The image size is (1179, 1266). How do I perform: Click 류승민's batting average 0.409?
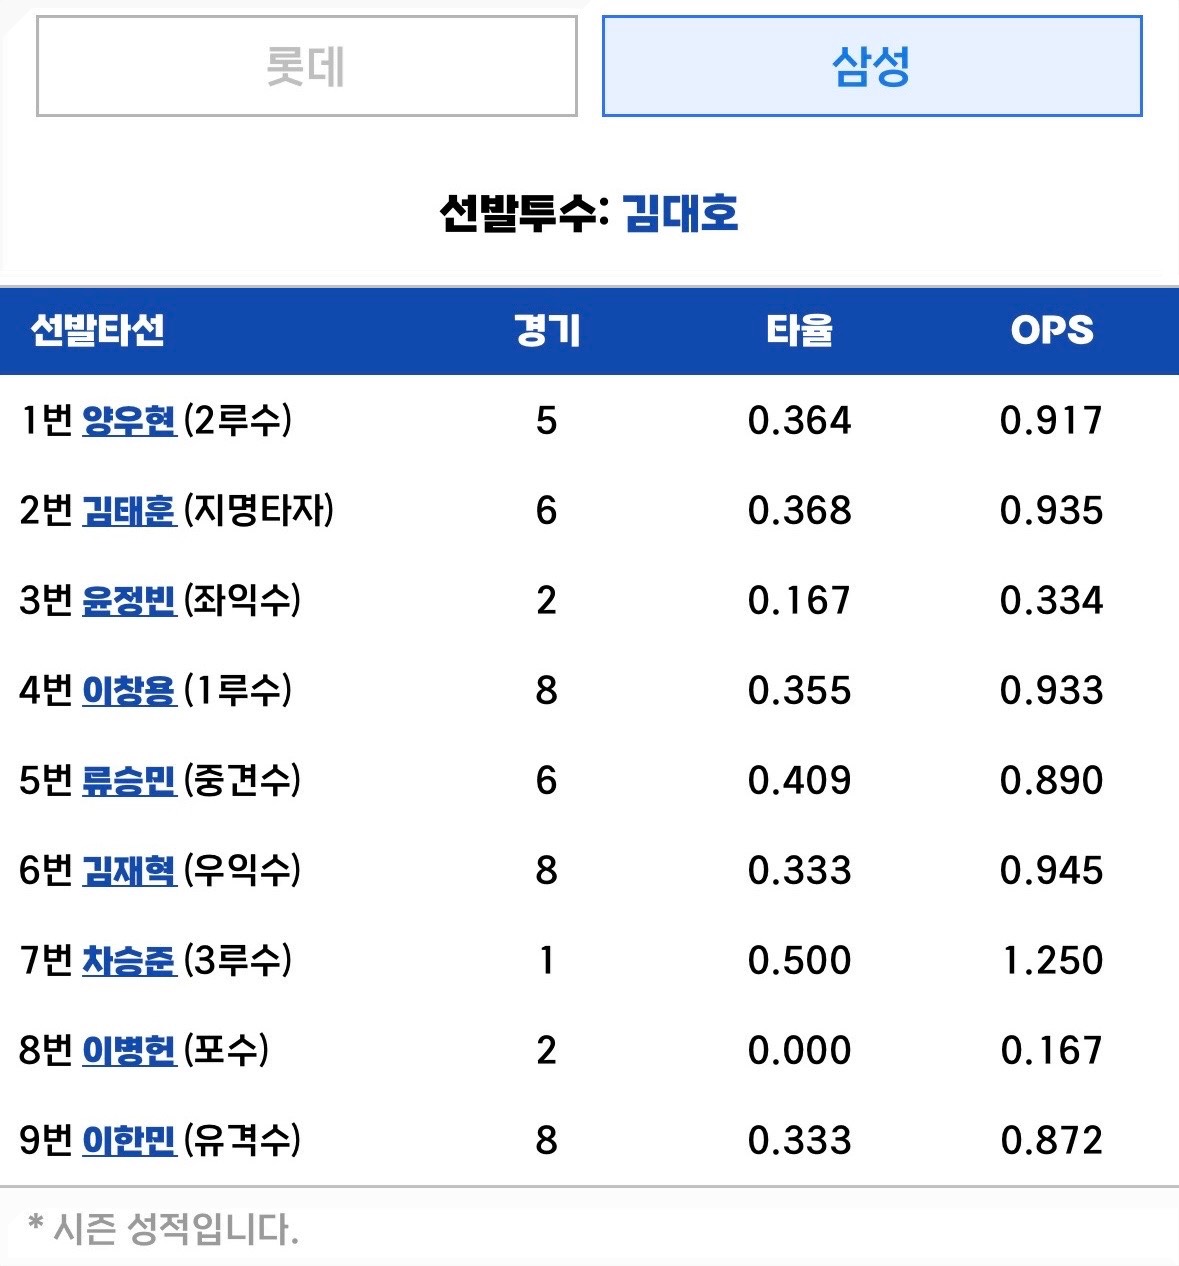click(799, 780)
